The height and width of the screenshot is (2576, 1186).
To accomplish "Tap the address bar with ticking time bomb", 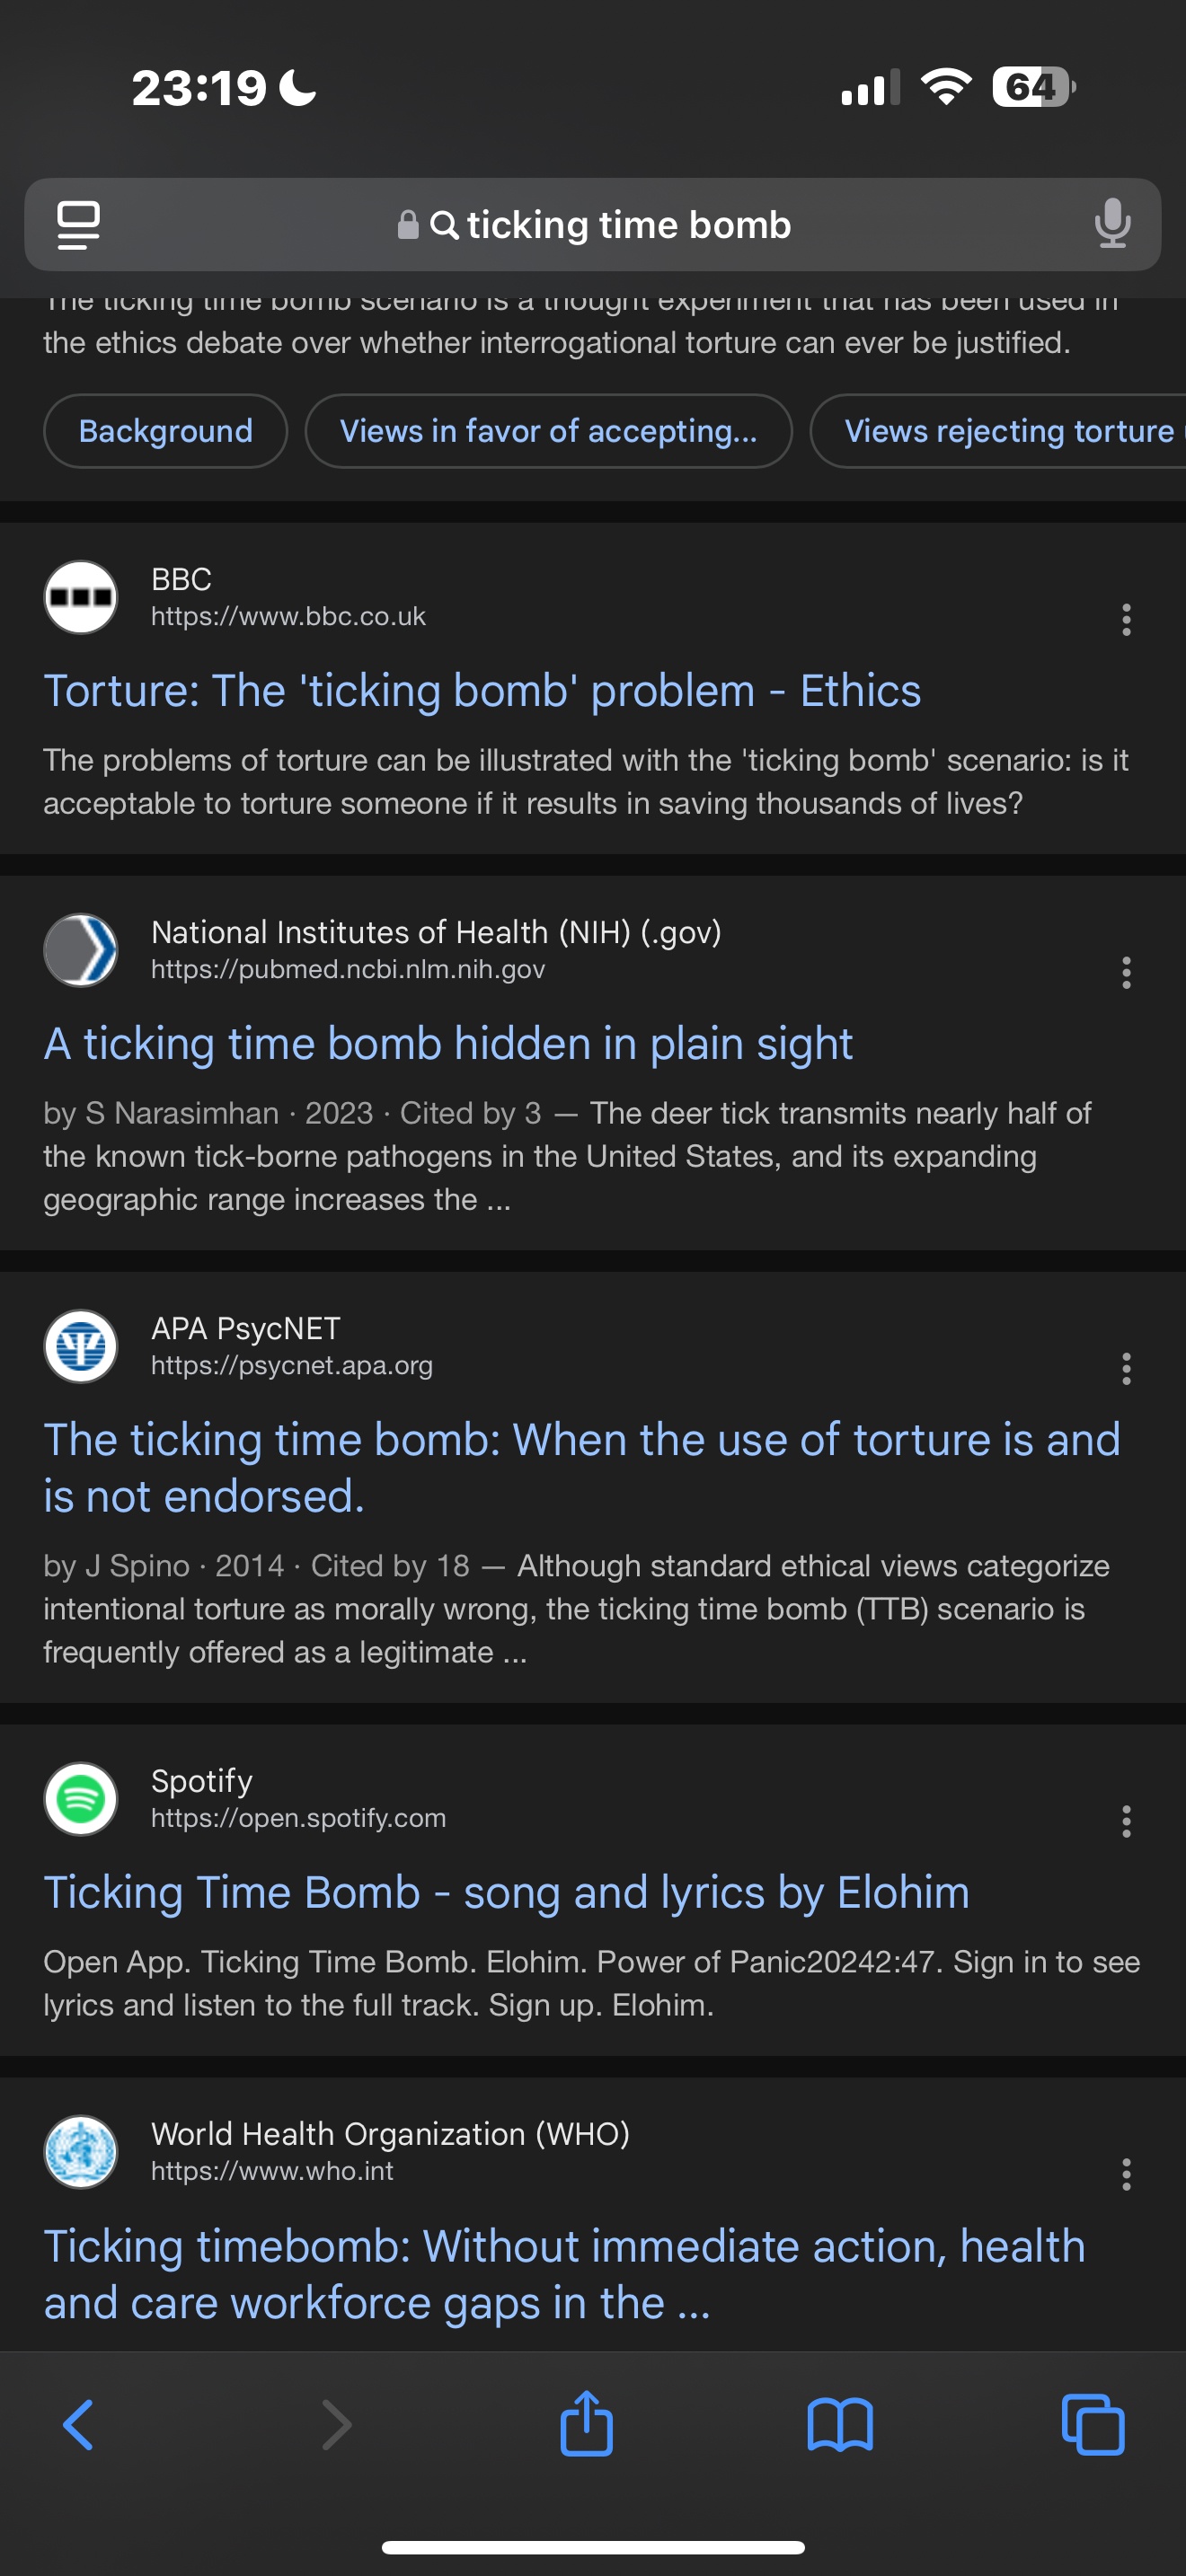I will coord(593,225).
